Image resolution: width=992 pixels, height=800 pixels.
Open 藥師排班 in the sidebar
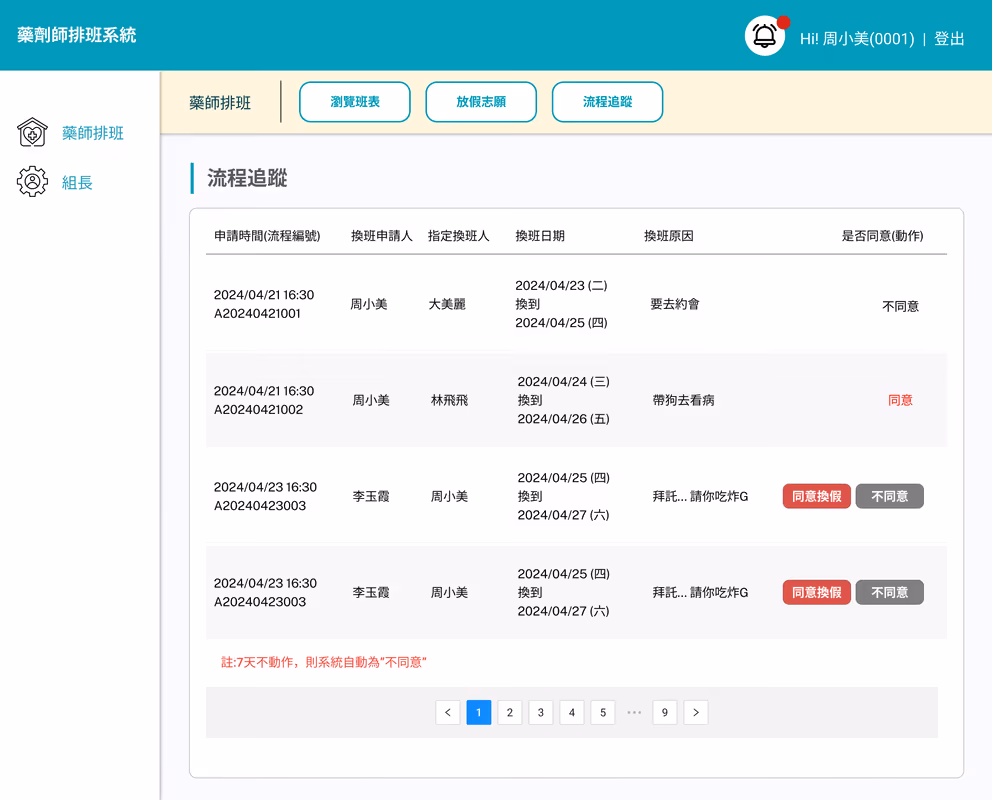(92, 133)
